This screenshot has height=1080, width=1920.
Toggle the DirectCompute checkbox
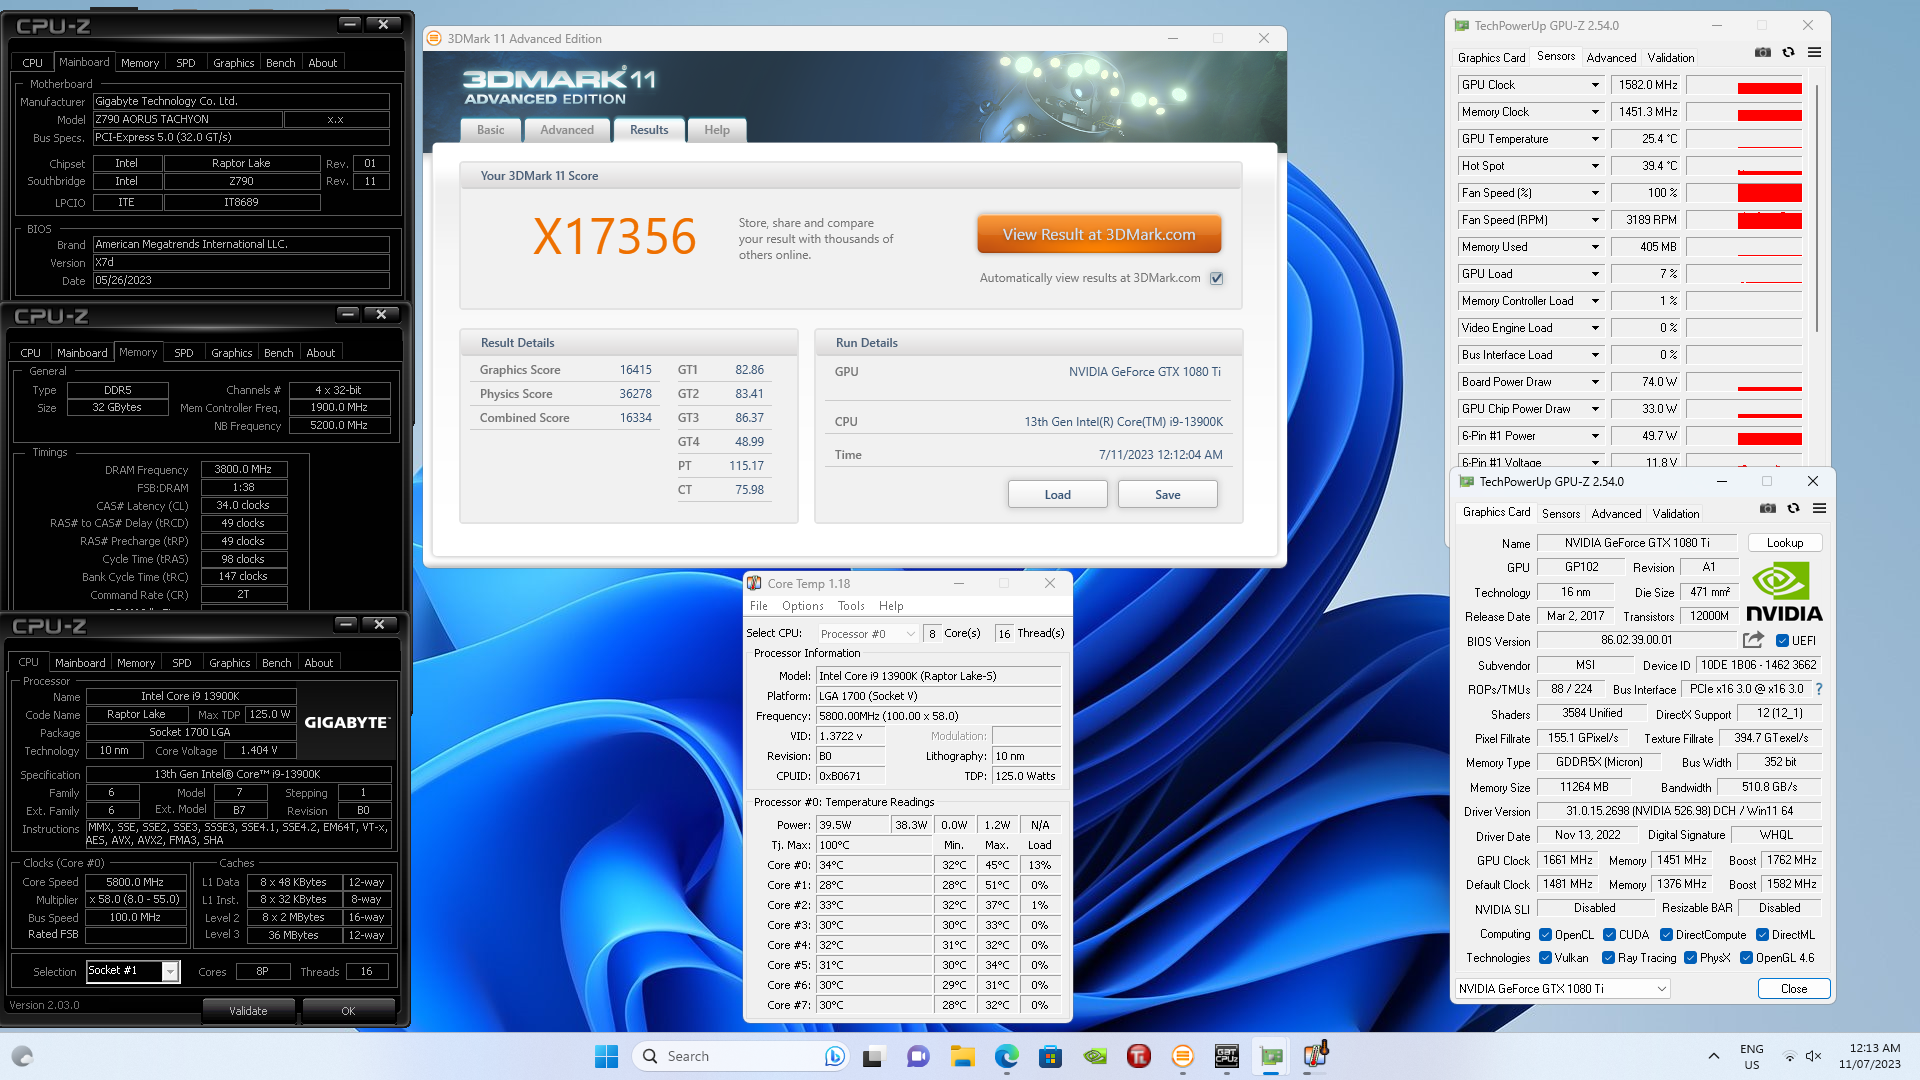tap(1666, 935)
